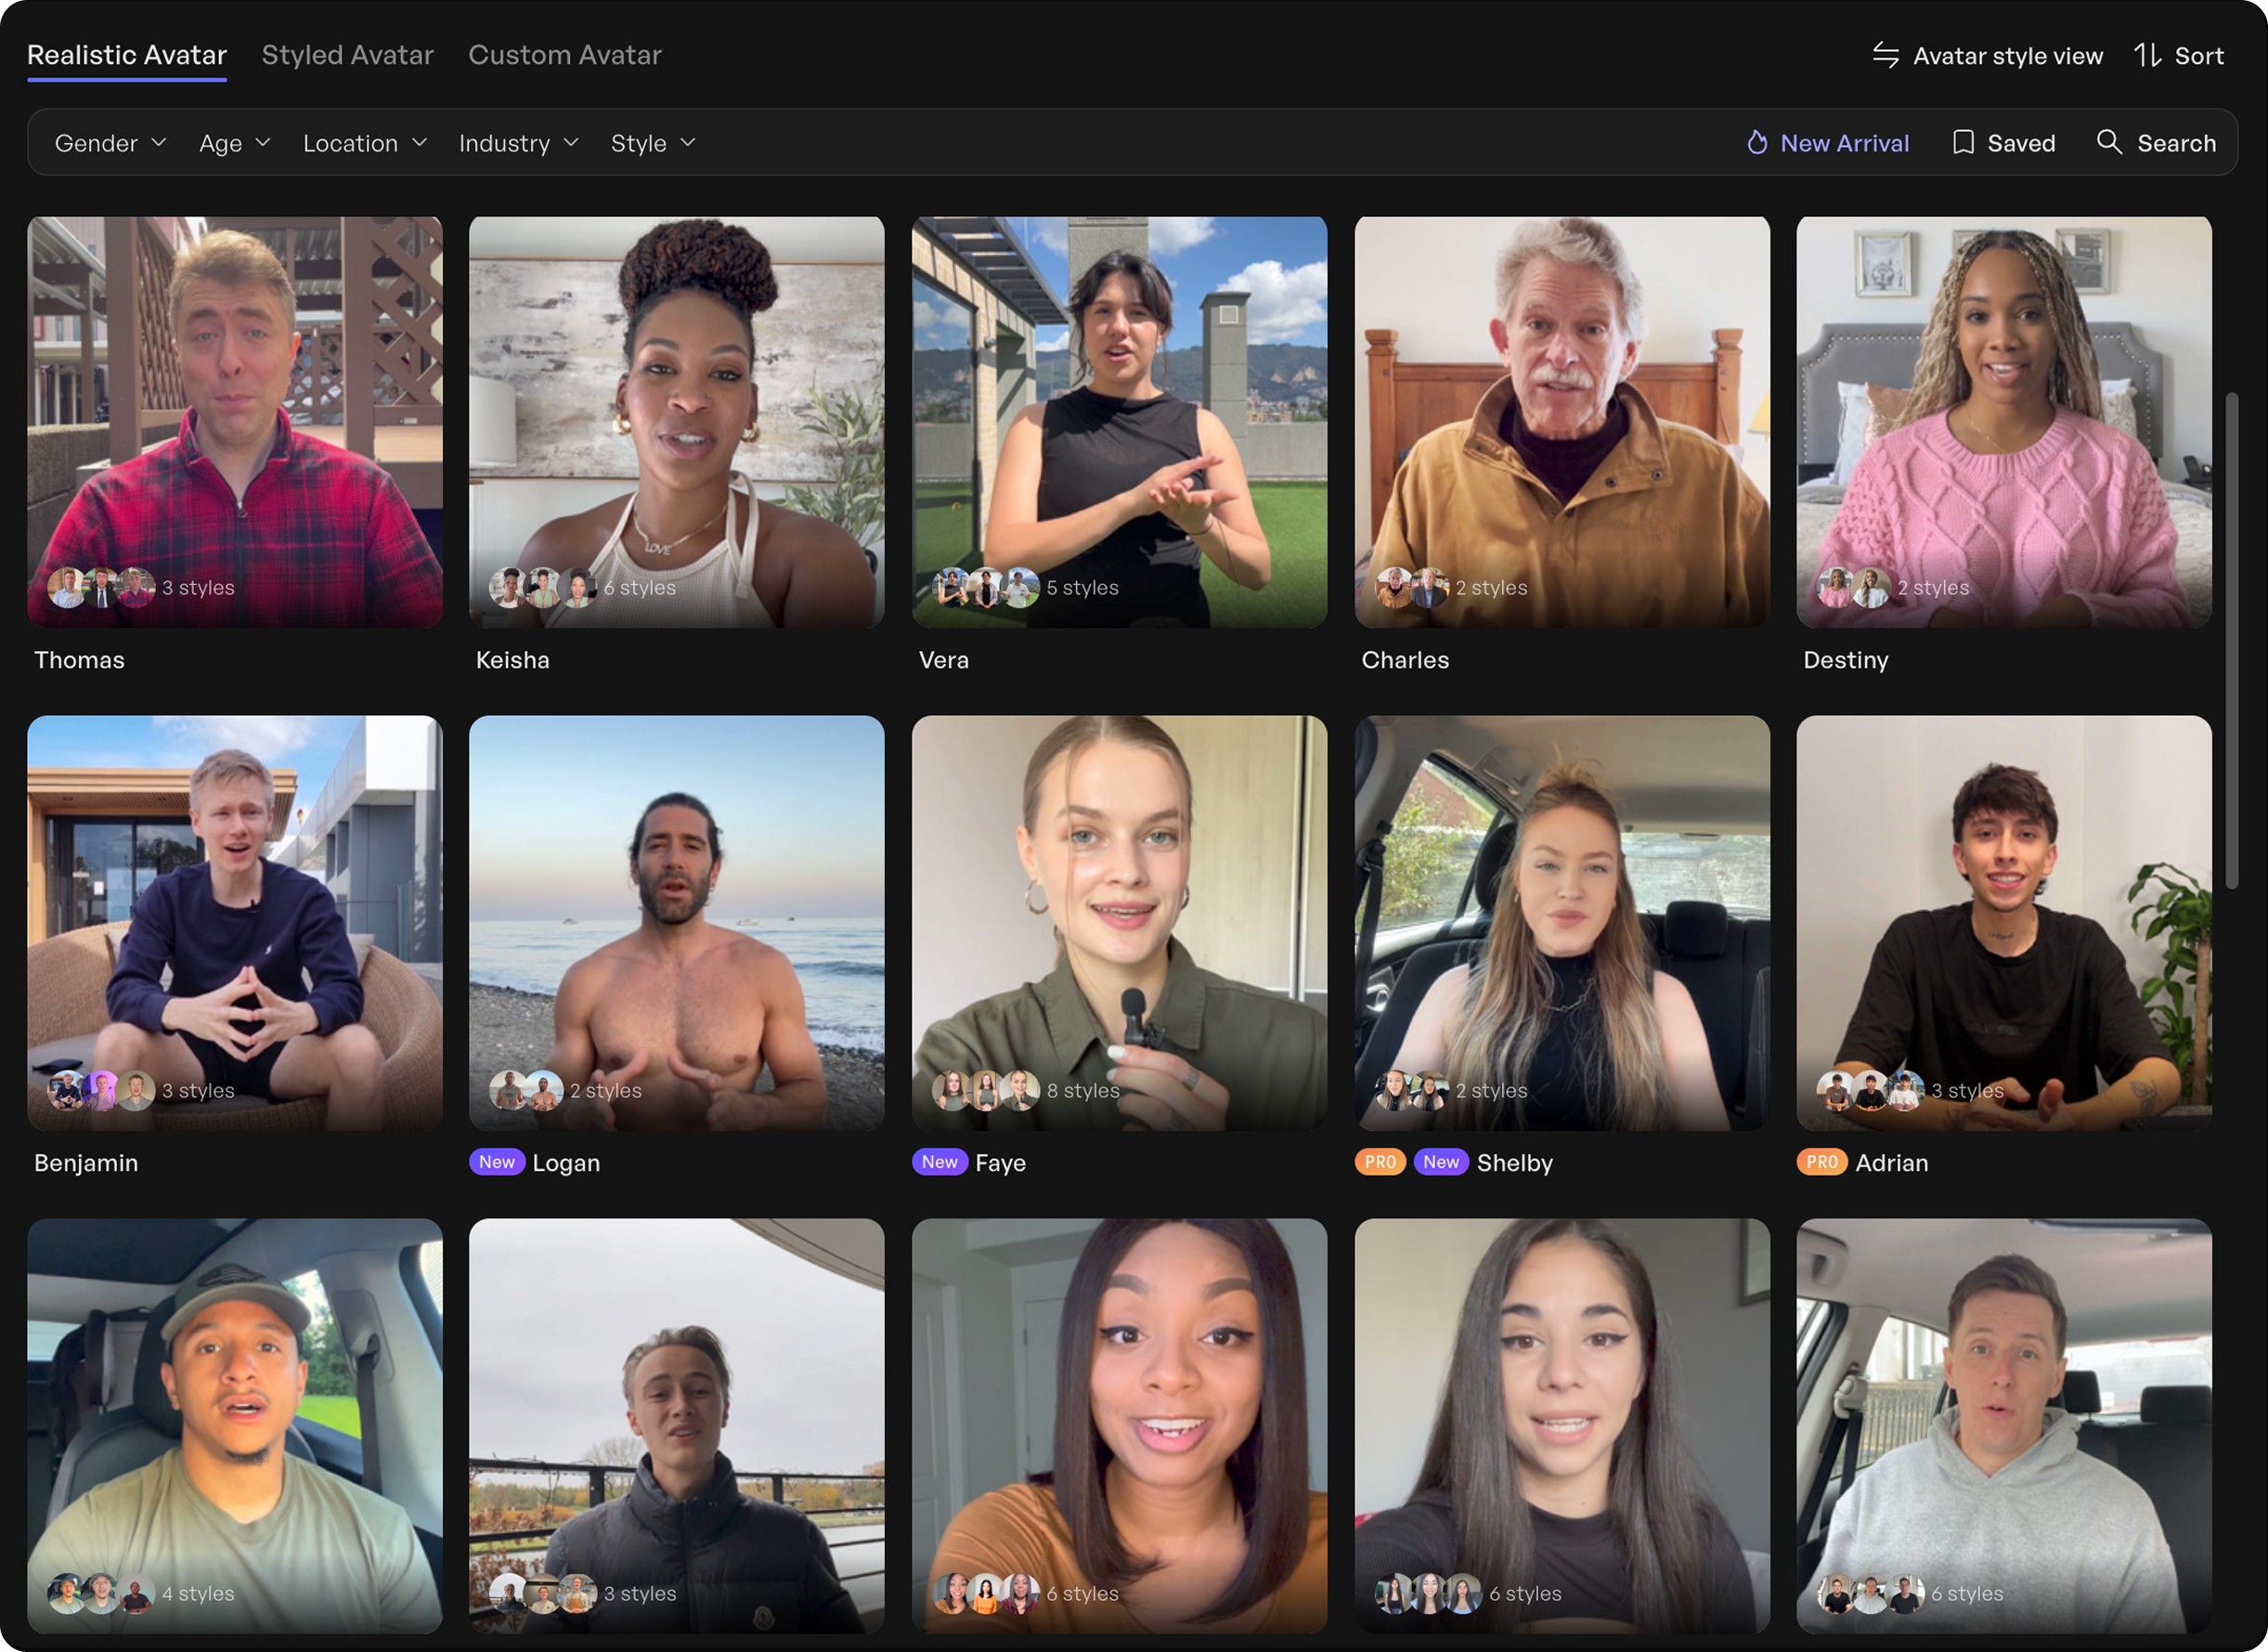This screenshot has height=1652, width=2268.
Task: Open the Custom Avatar tab
Action: click(564, 55)
